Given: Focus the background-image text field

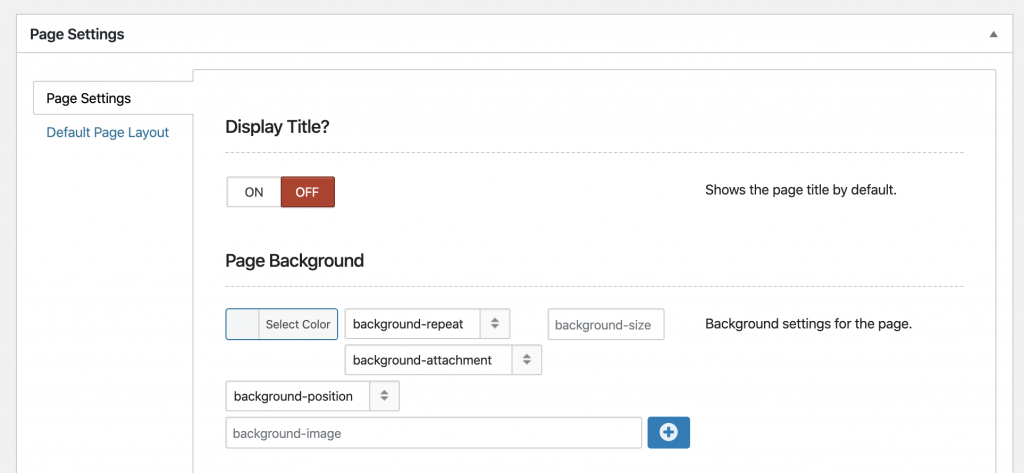Looking at the screenshot, I should (x=434, y=433).
